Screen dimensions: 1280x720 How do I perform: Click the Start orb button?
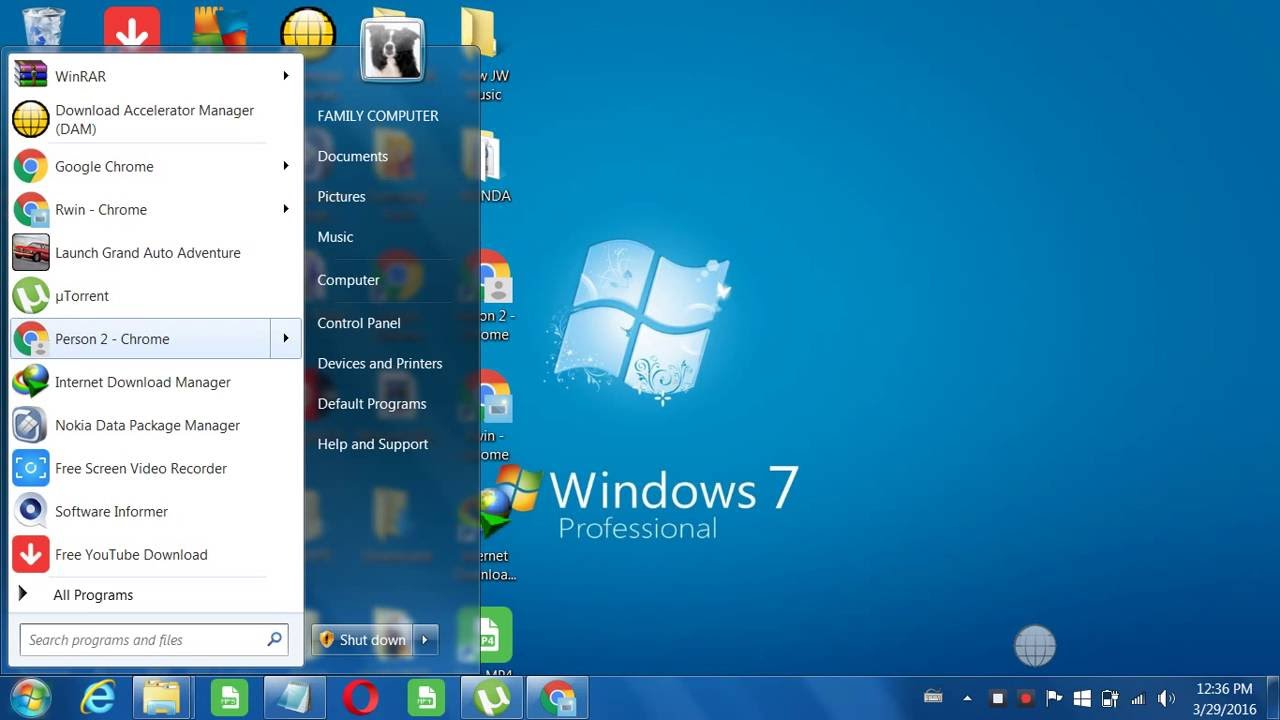[x=30, y=697]
